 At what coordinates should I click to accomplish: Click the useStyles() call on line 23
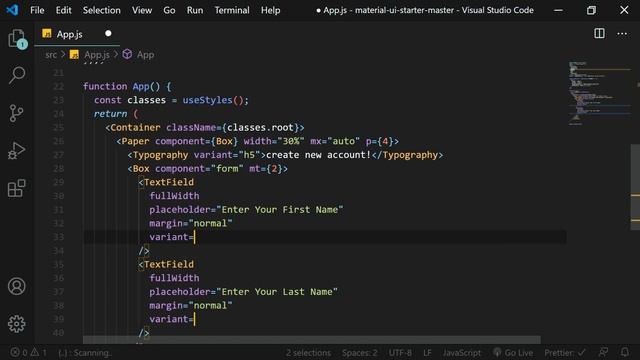tap(213, 100)
